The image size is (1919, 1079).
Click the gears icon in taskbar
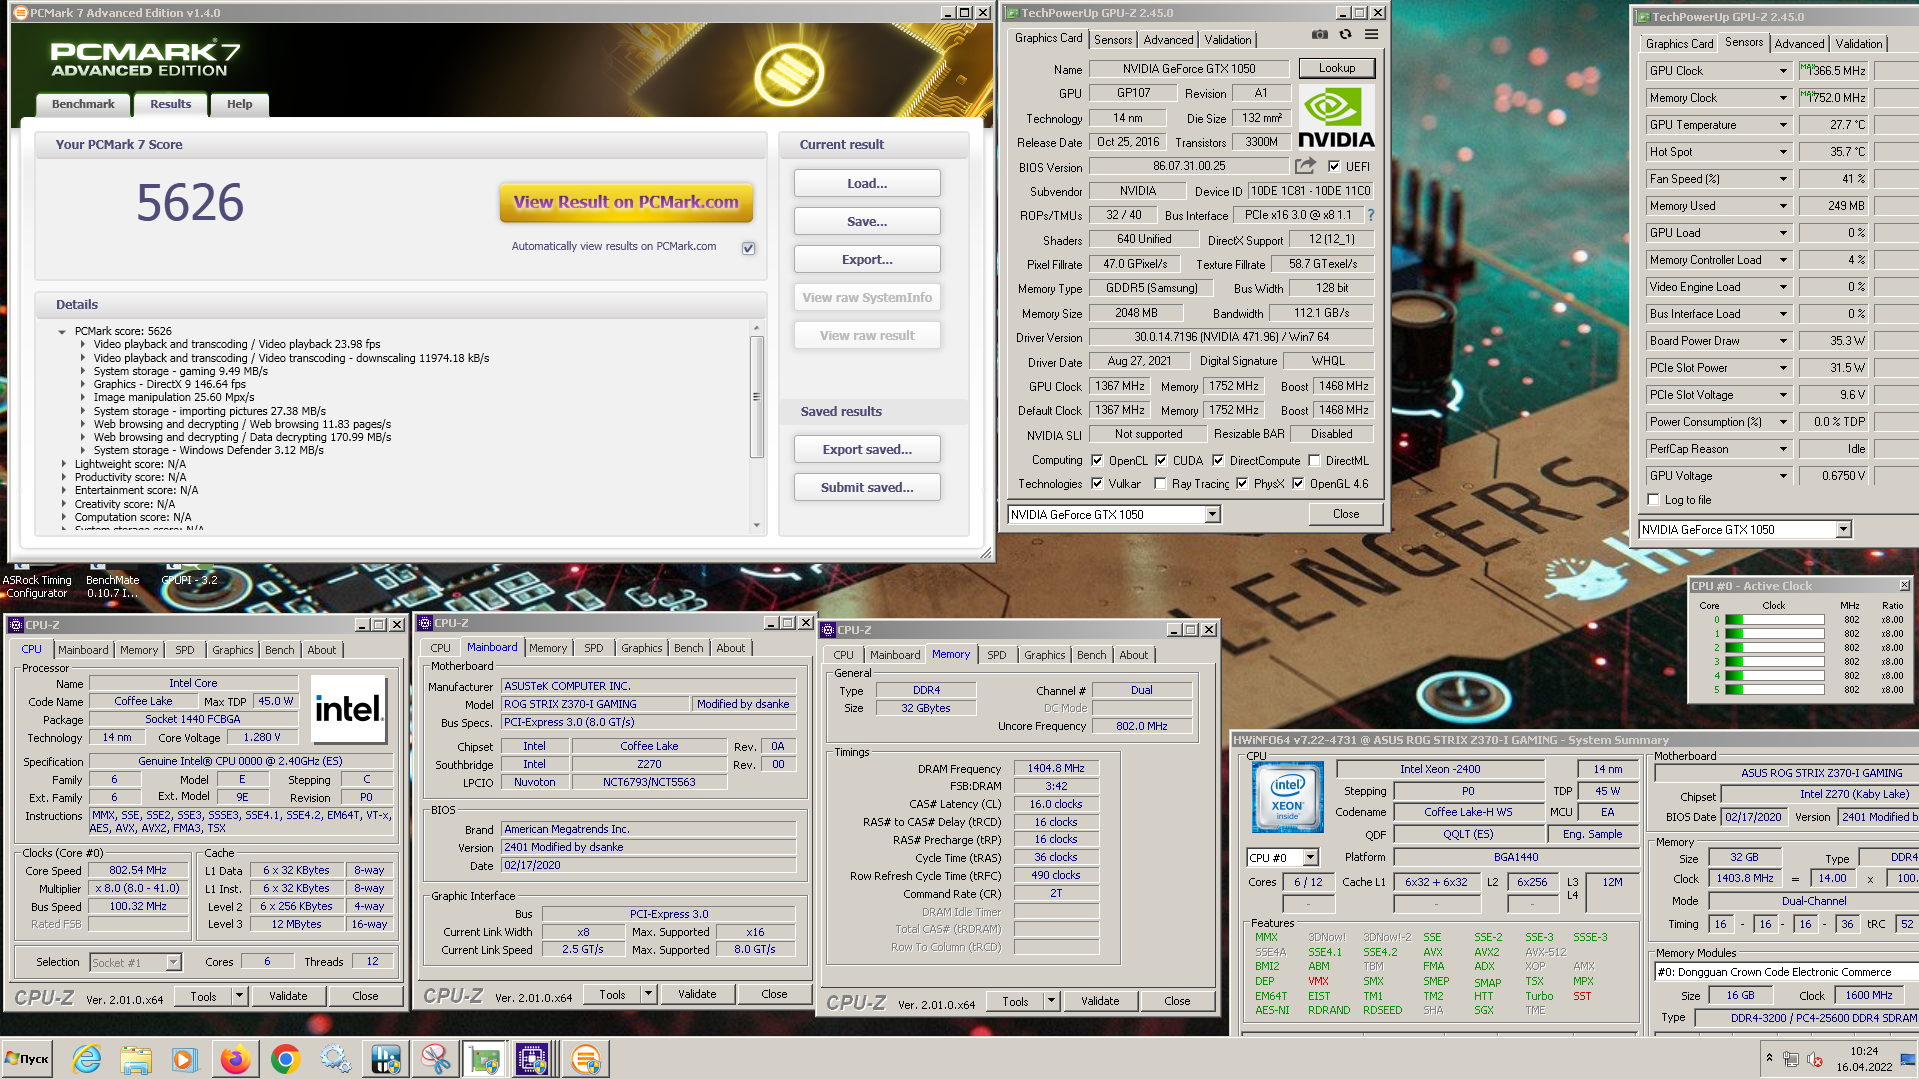click(336, 1059)
